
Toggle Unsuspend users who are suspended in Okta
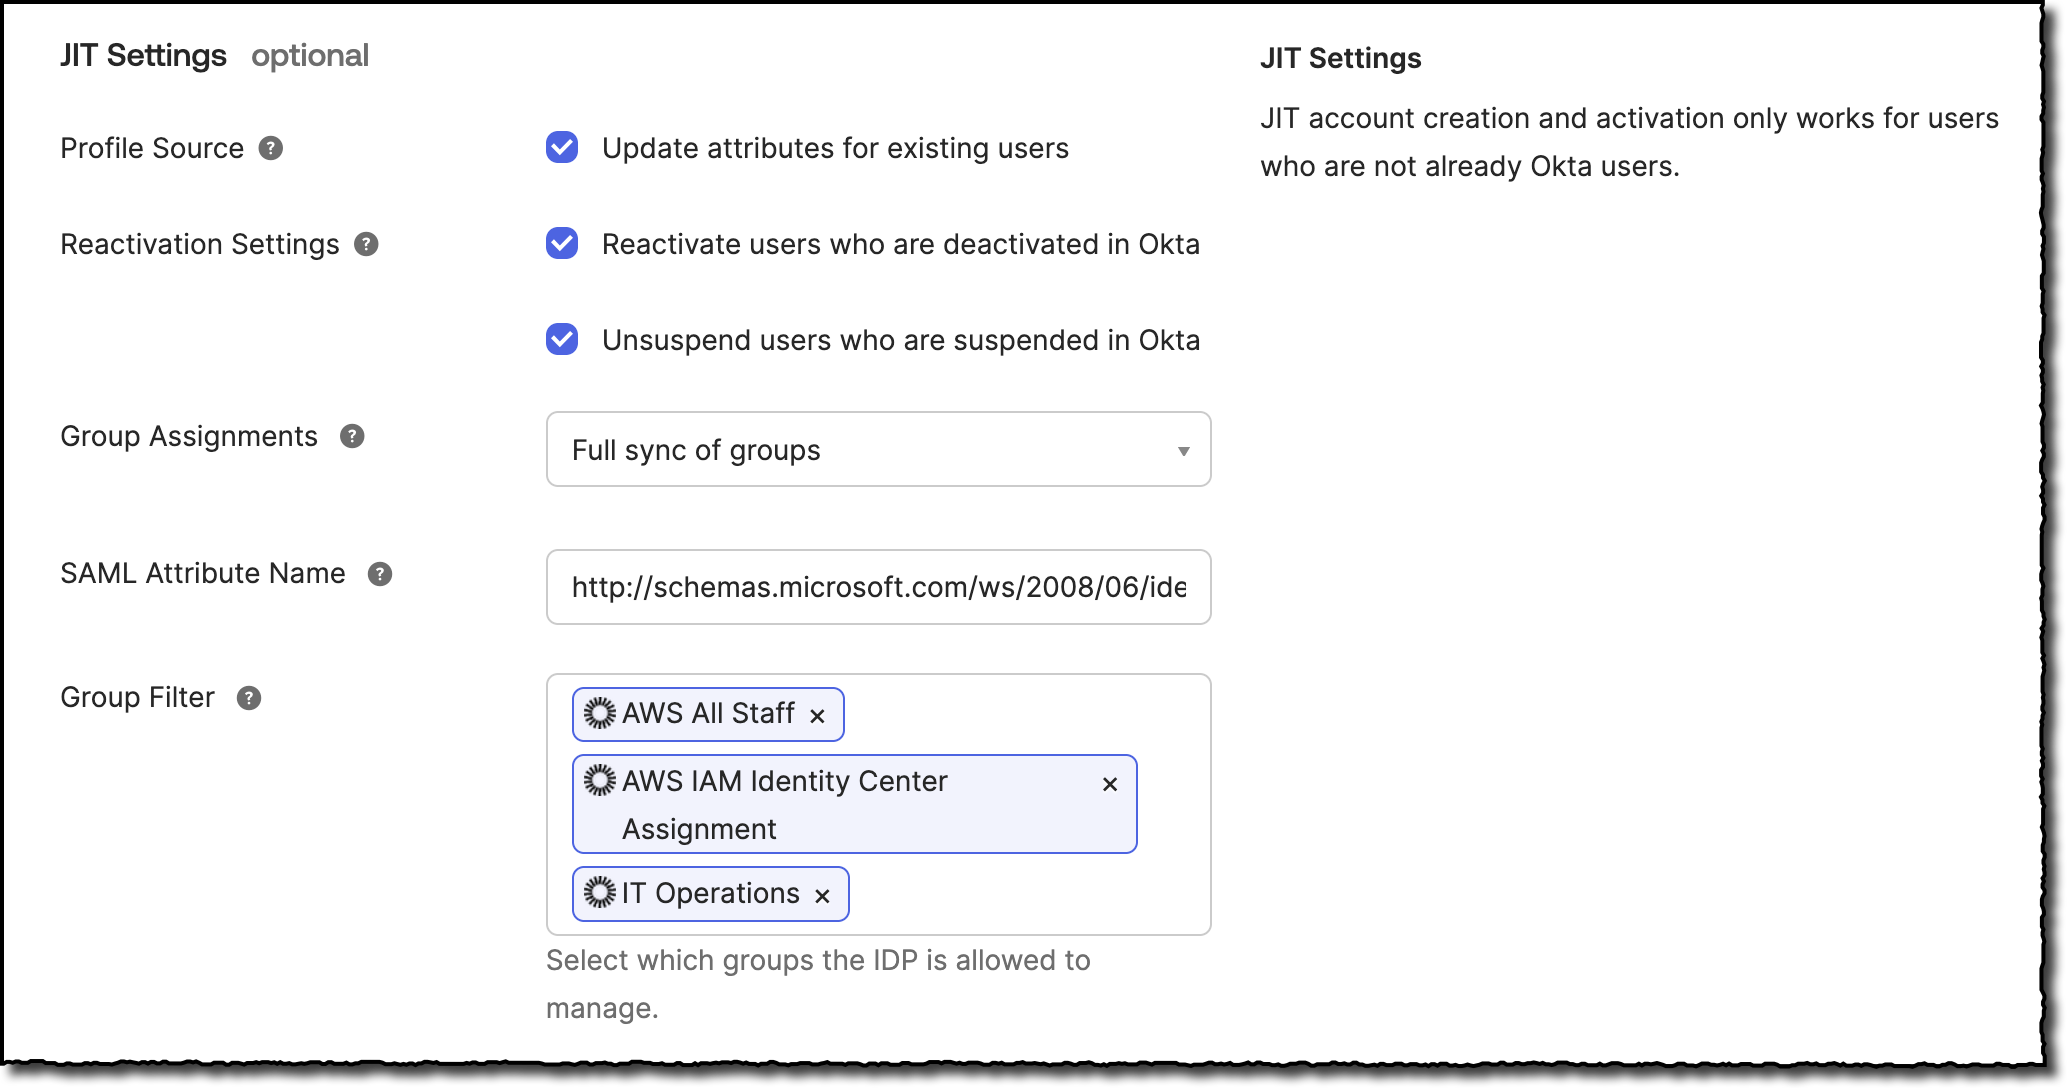[562, 340]
